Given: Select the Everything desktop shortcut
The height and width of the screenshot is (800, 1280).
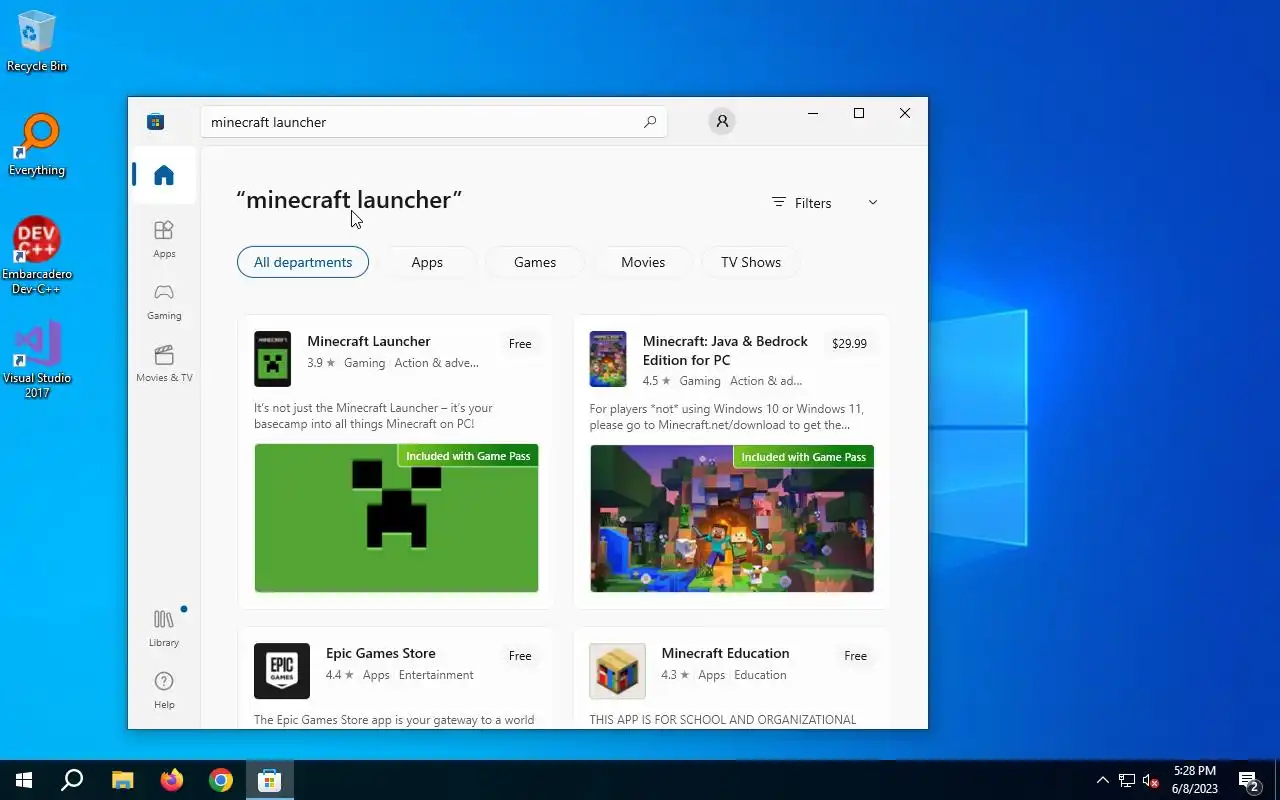Looking at the screenshot, I should [x=37, y=145].
